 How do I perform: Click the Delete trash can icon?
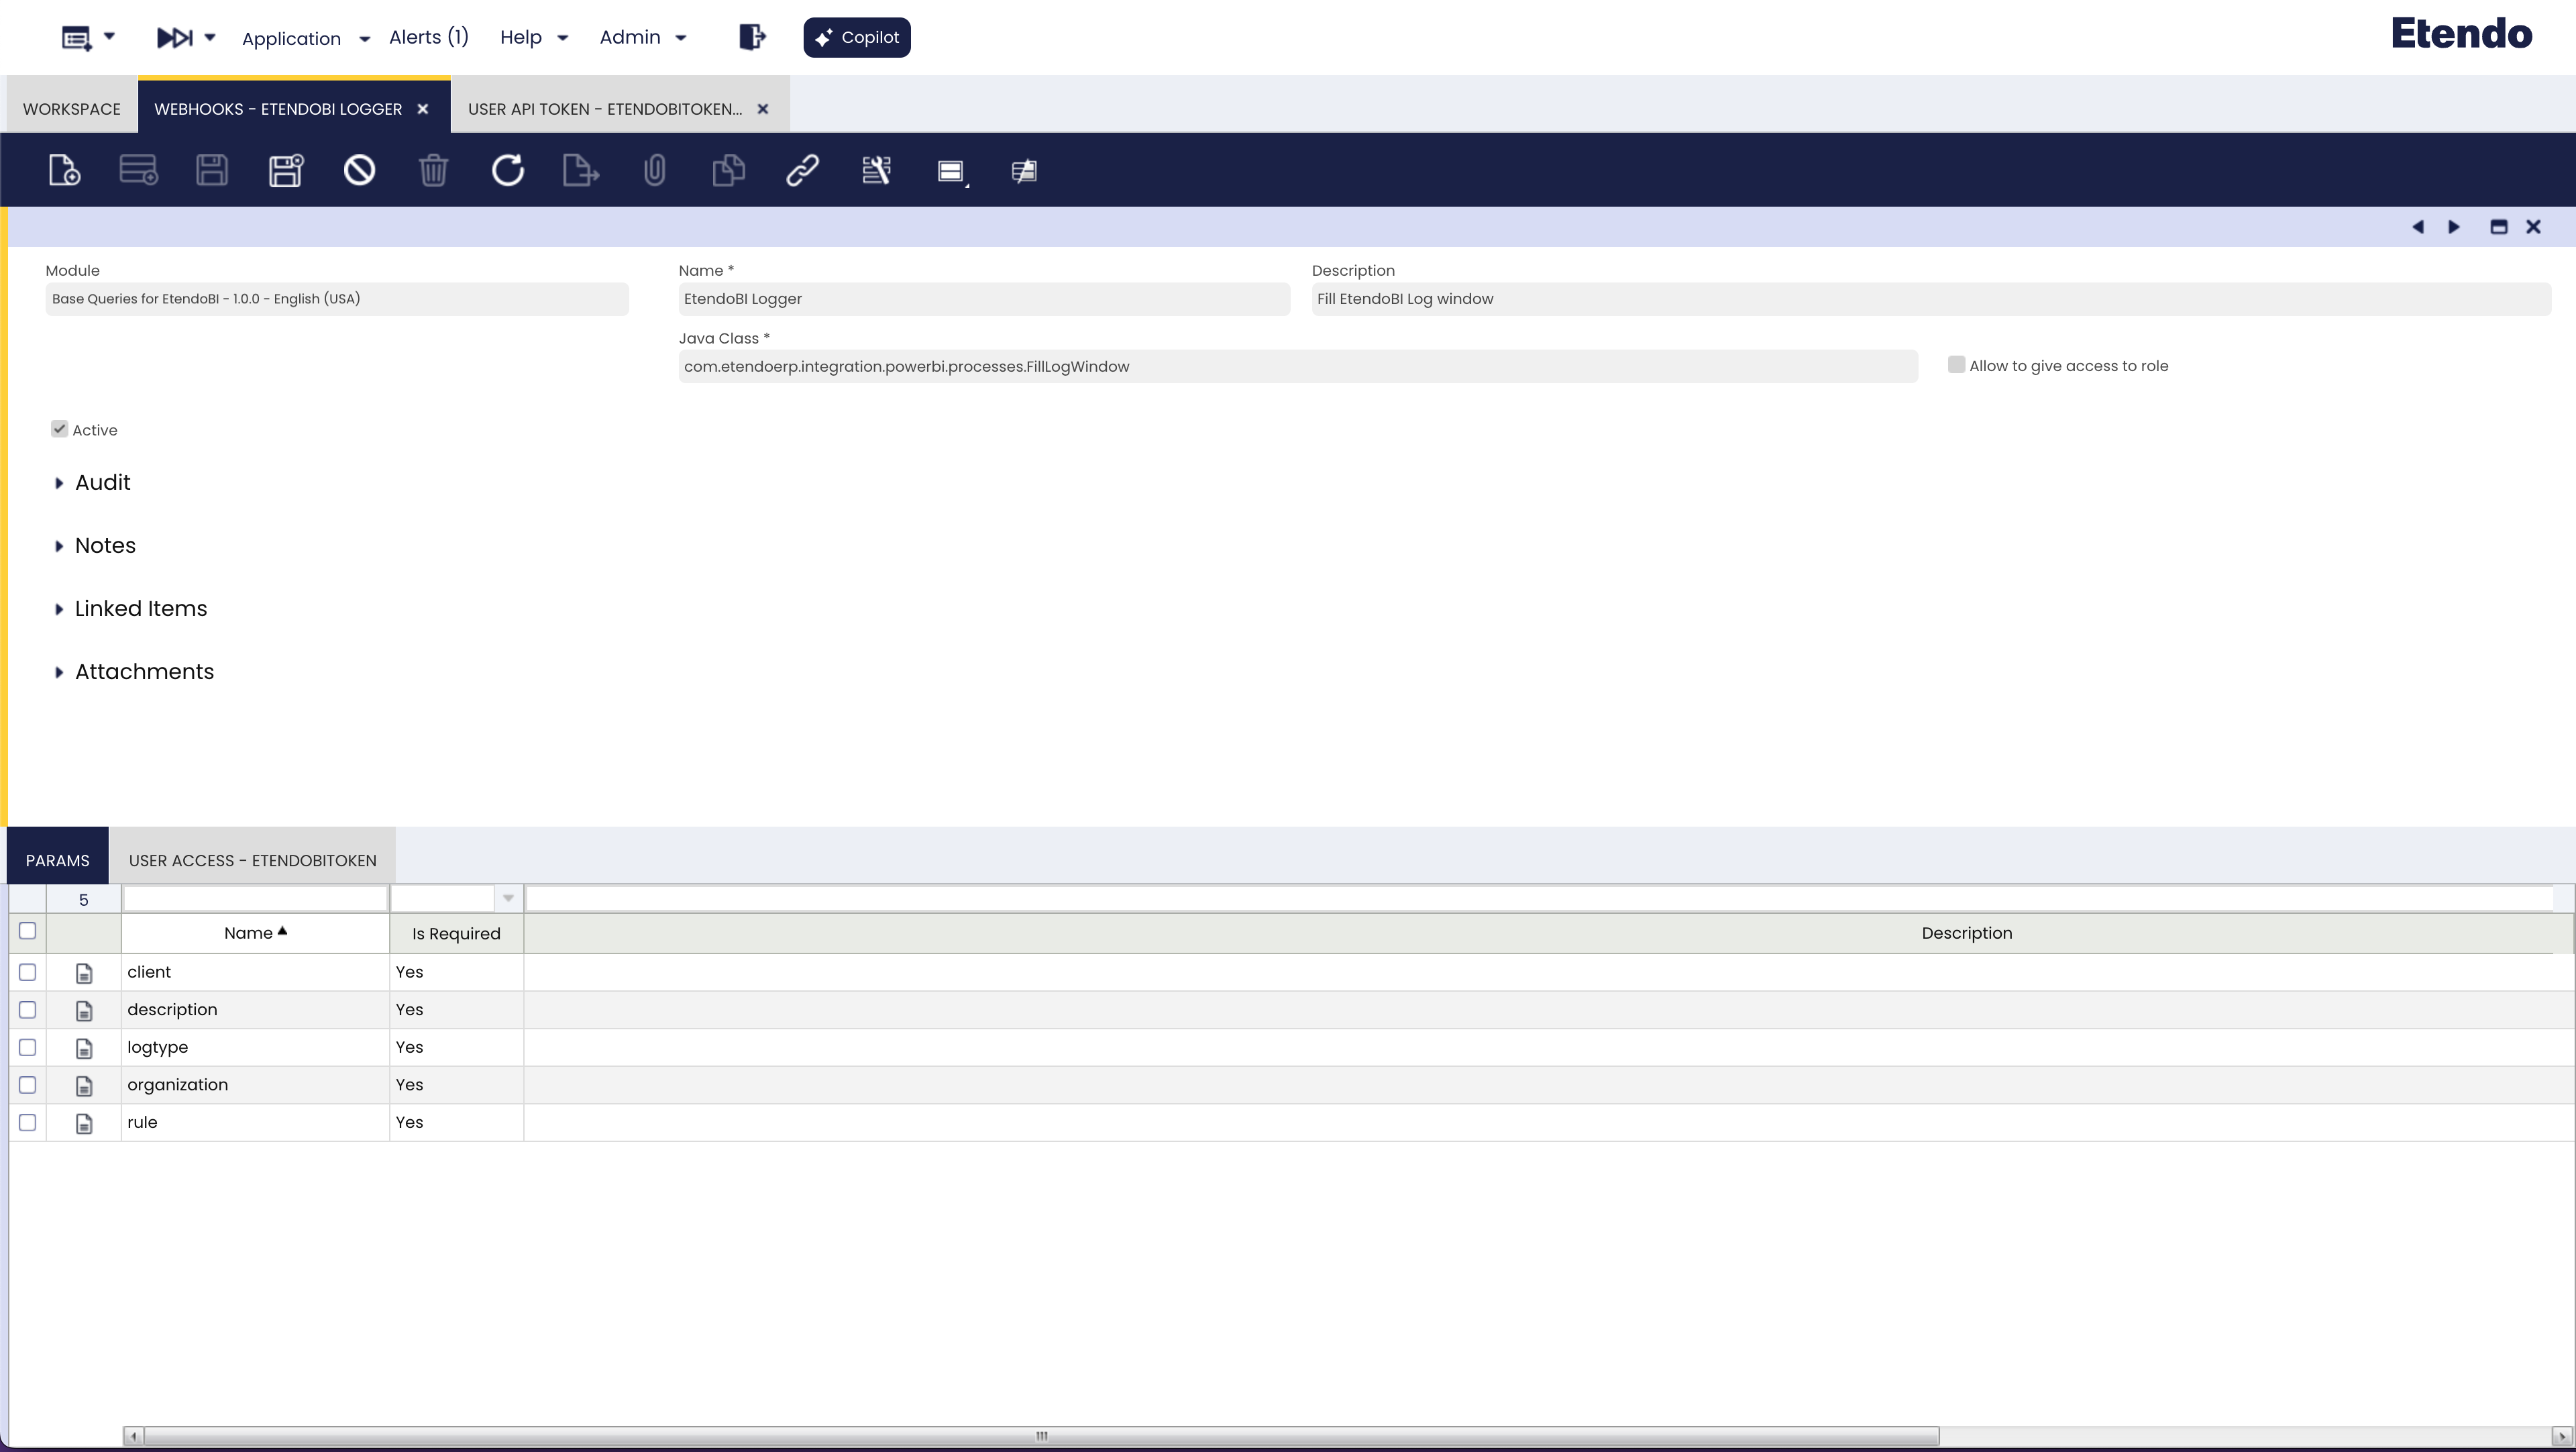click(x=433, y=170)
